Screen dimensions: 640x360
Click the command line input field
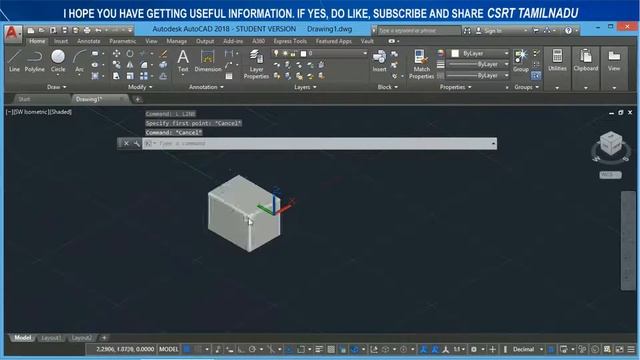click(x=320, y=144)
